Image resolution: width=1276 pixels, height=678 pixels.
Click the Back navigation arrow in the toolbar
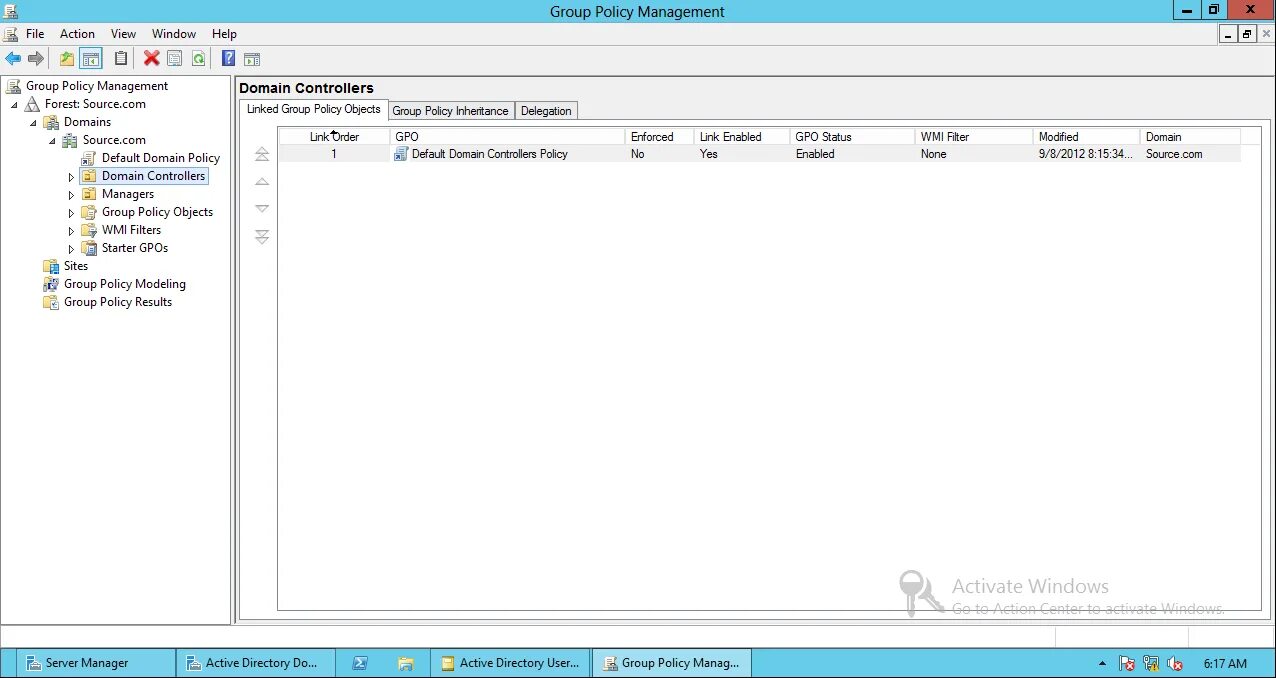(x=13, y=58)
